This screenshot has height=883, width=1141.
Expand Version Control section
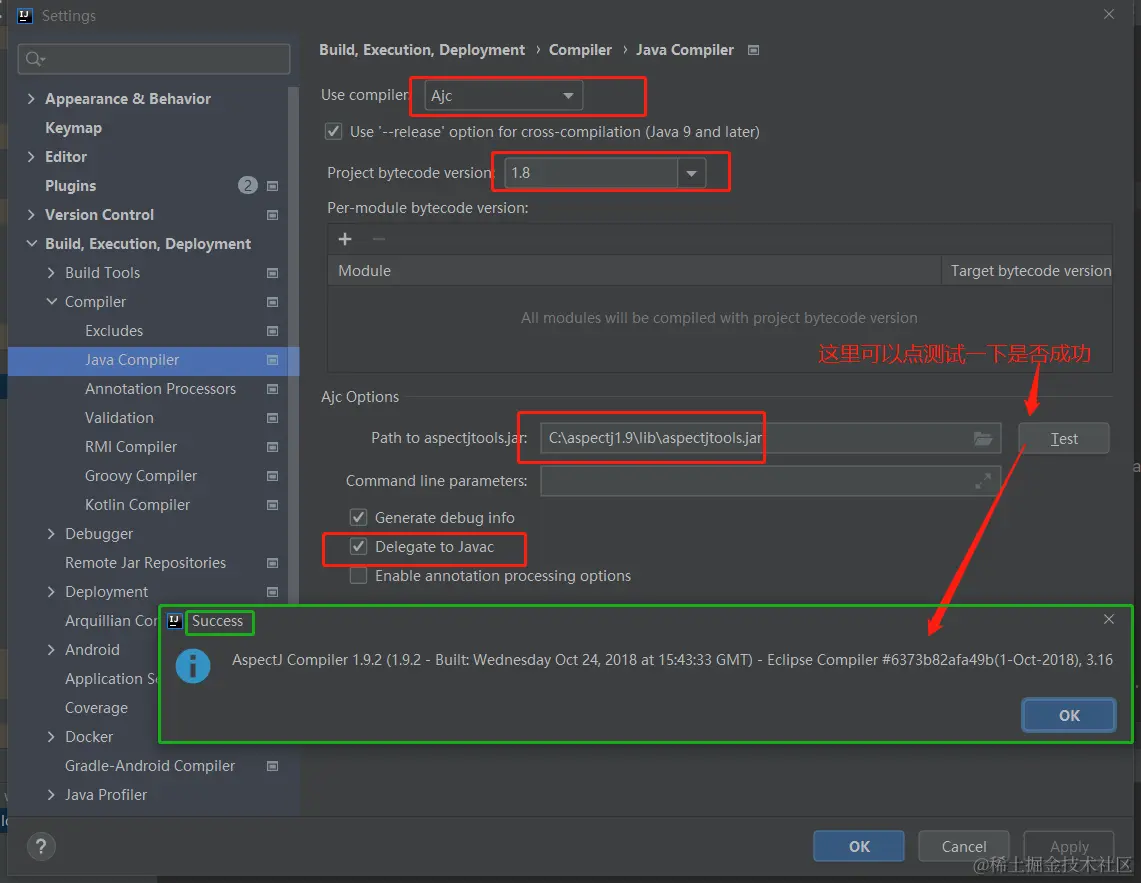[31, 215]
